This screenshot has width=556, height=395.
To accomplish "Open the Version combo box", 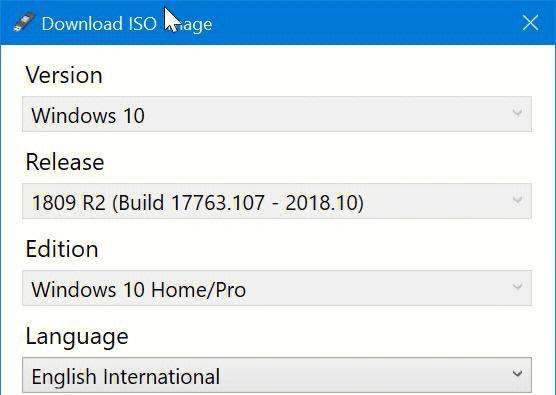I will pyautogui.click(x=277, y=114).
